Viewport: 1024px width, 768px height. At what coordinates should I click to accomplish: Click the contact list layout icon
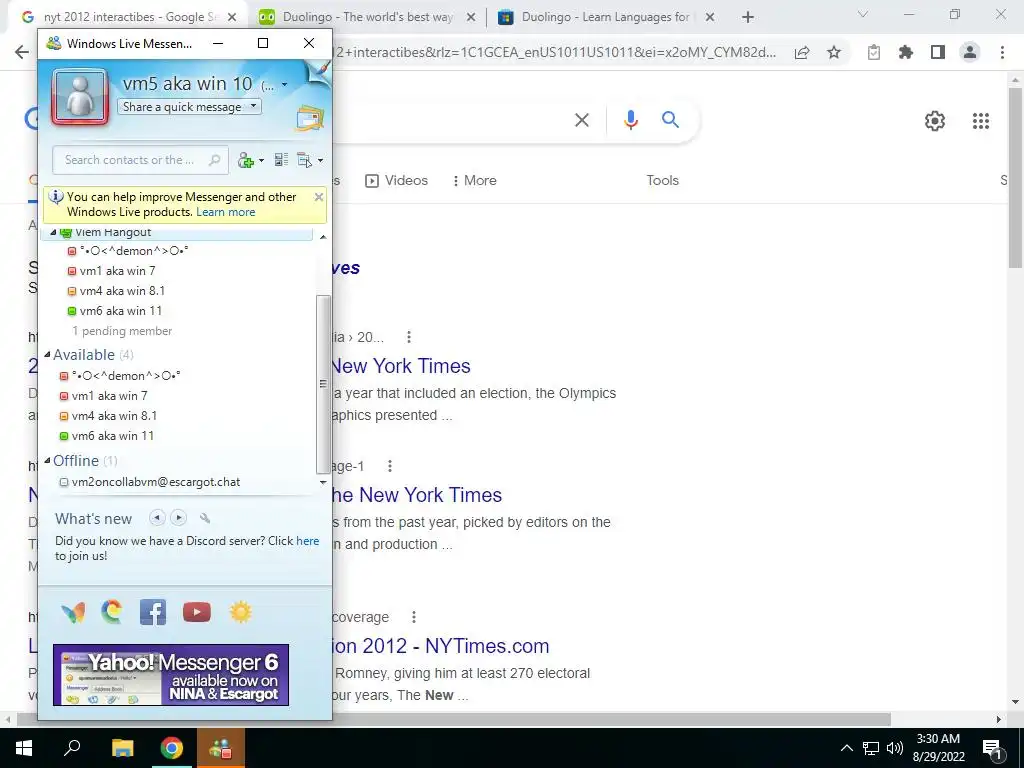coord(281,160)
